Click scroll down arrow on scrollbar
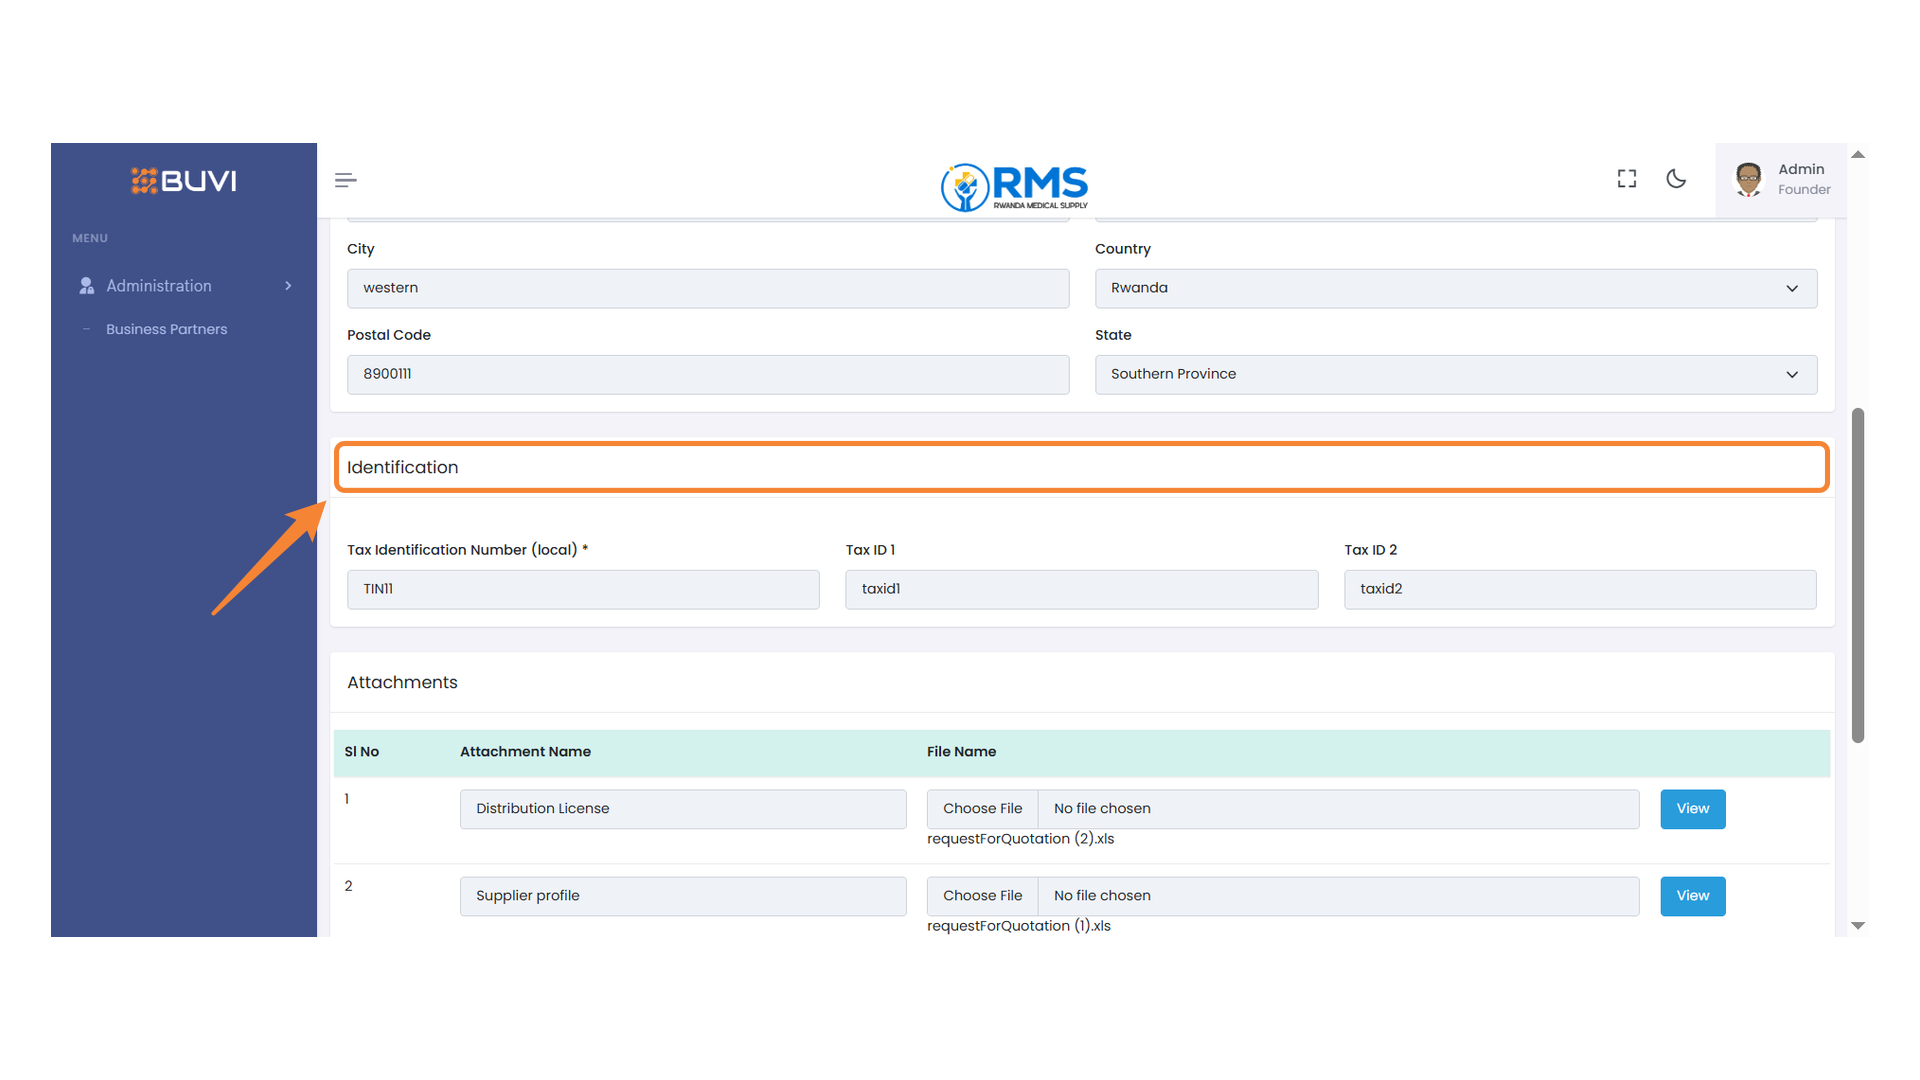1920x1080 pixels. (1857, 926)
